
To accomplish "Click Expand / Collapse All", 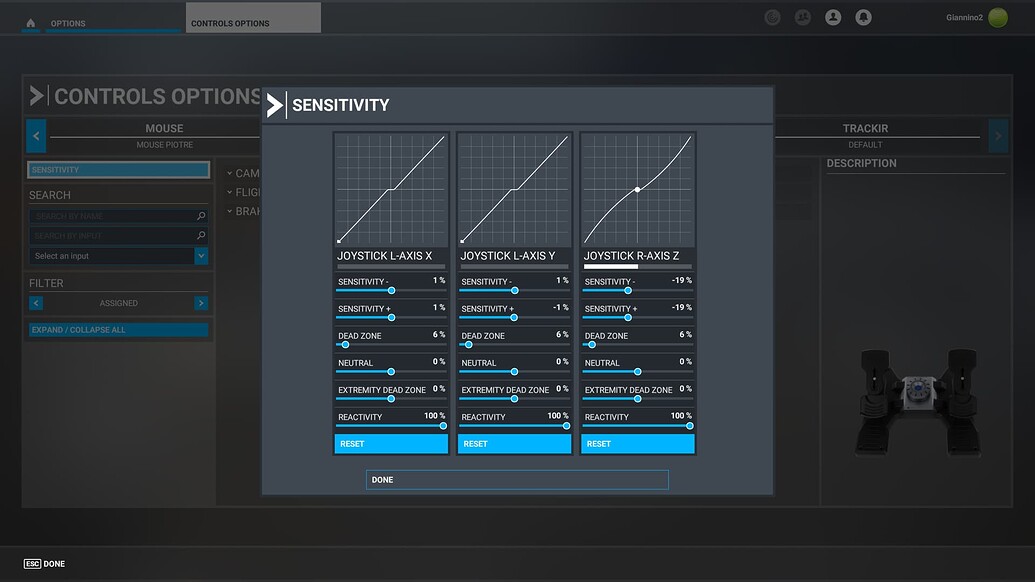I will click(118, 329).
